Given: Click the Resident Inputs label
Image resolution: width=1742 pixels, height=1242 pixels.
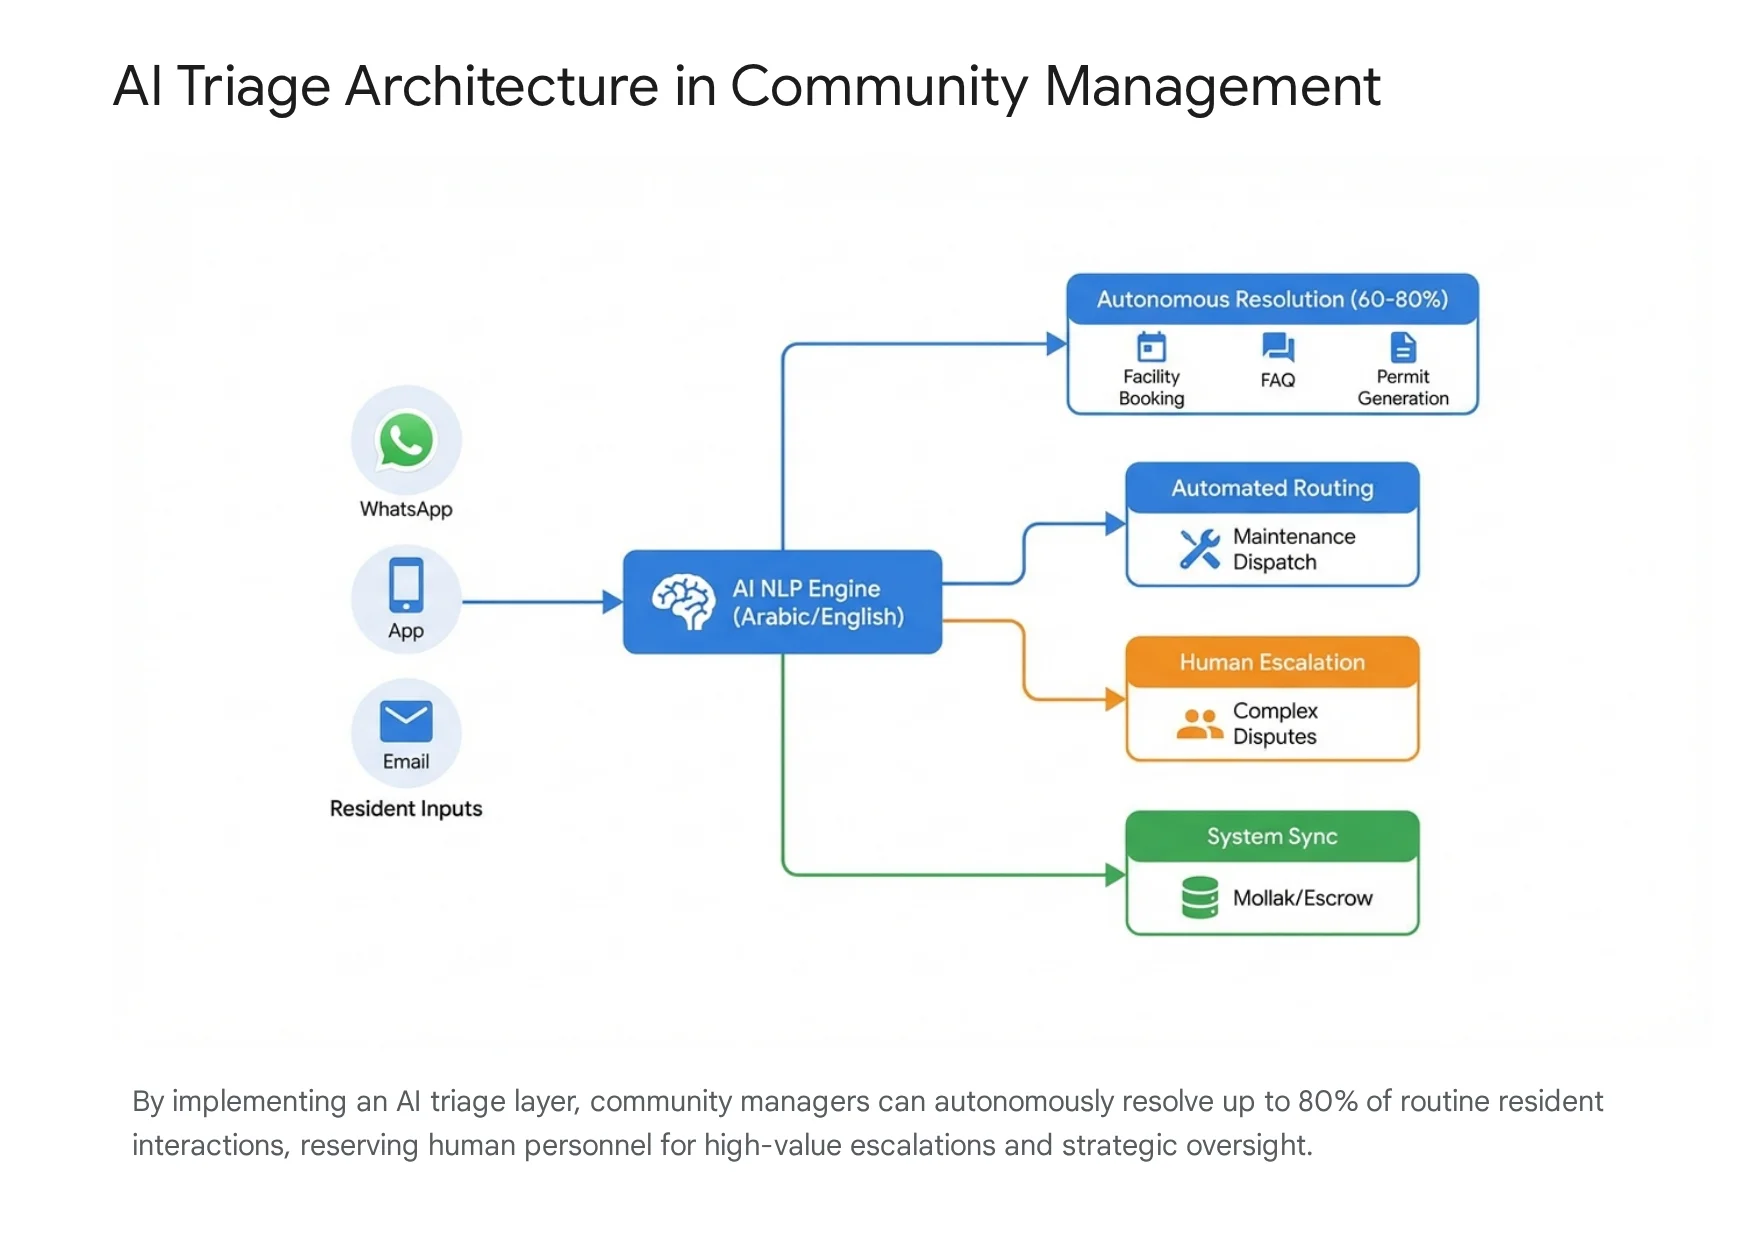Looking at the screenshot, I should (x=406, y=808).
